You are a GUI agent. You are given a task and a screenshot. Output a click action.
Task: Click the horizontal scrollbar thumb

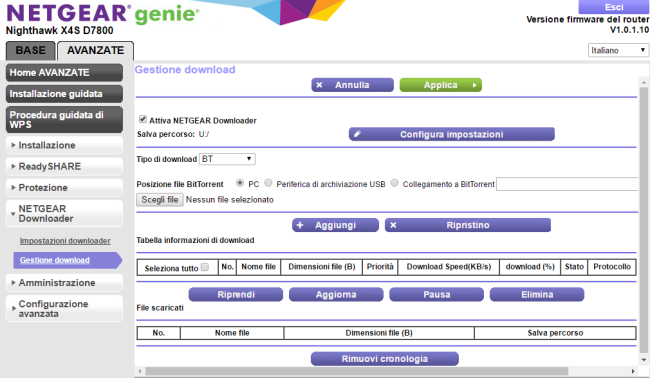click(x=357, y=371)
